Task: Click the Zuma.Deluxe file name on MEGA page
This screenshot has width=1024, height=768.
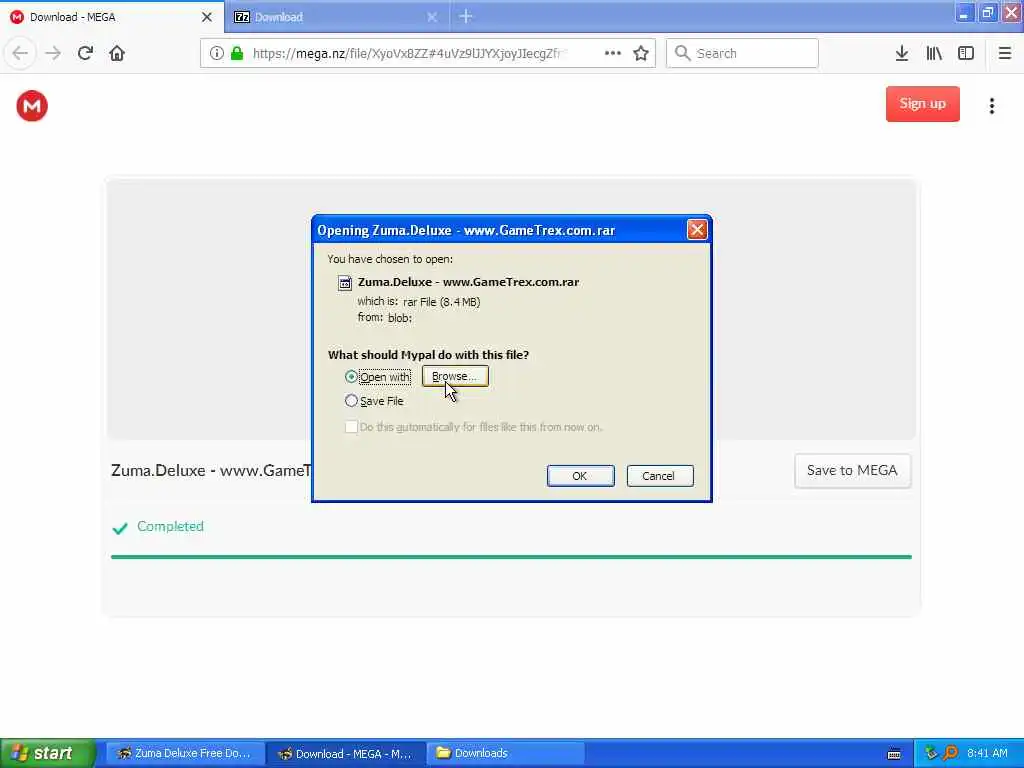Action: tap(211, 471)
